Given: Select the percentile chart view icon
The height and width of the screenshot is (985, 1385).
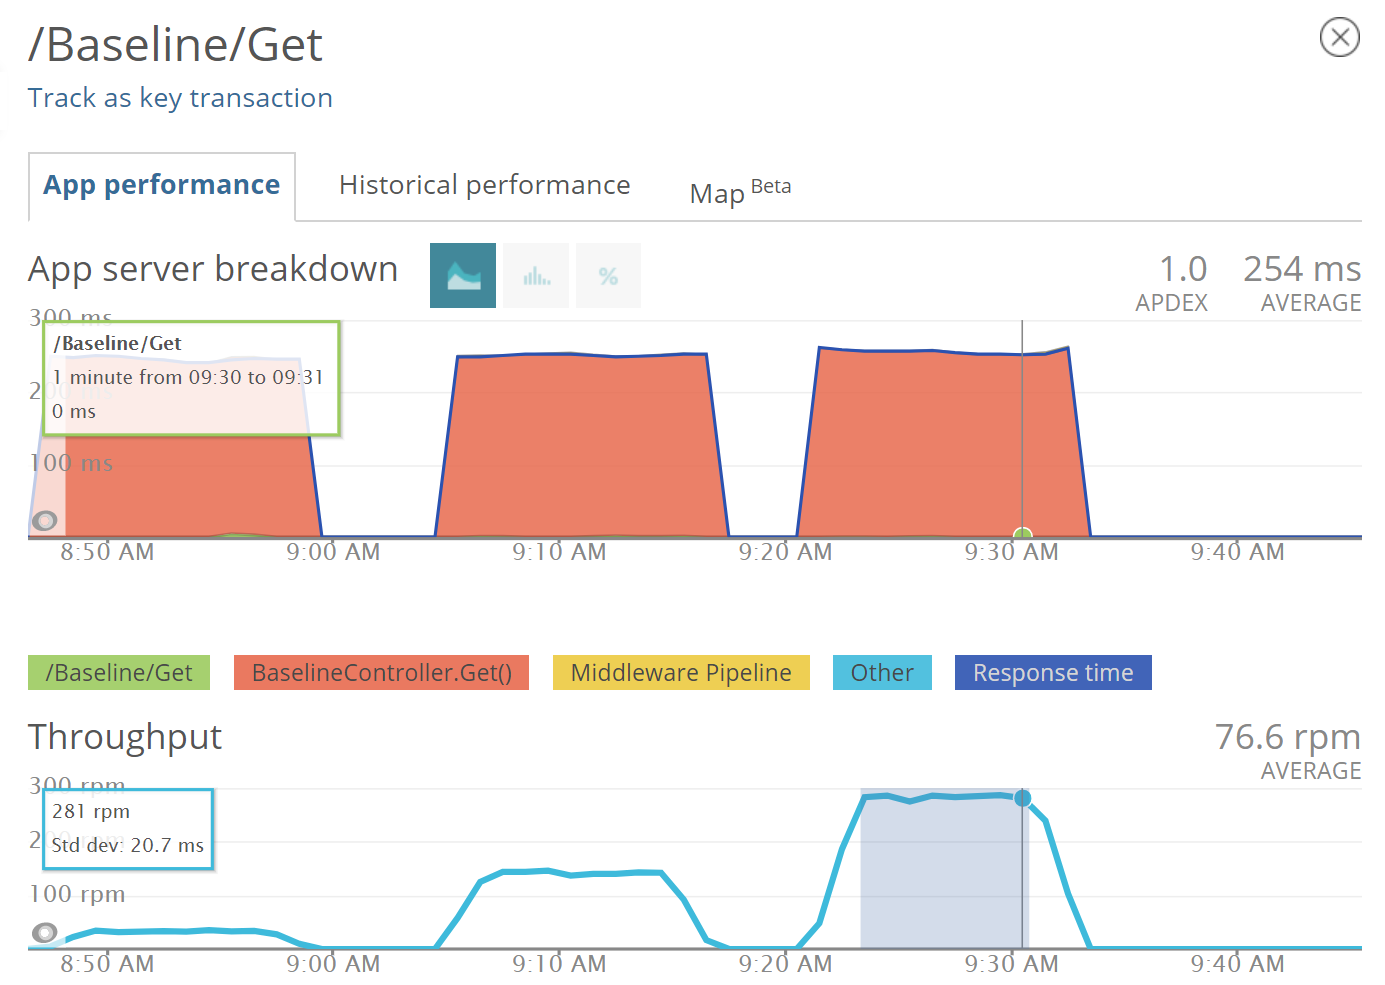Looking at the screenshot, I should [608, 275].
